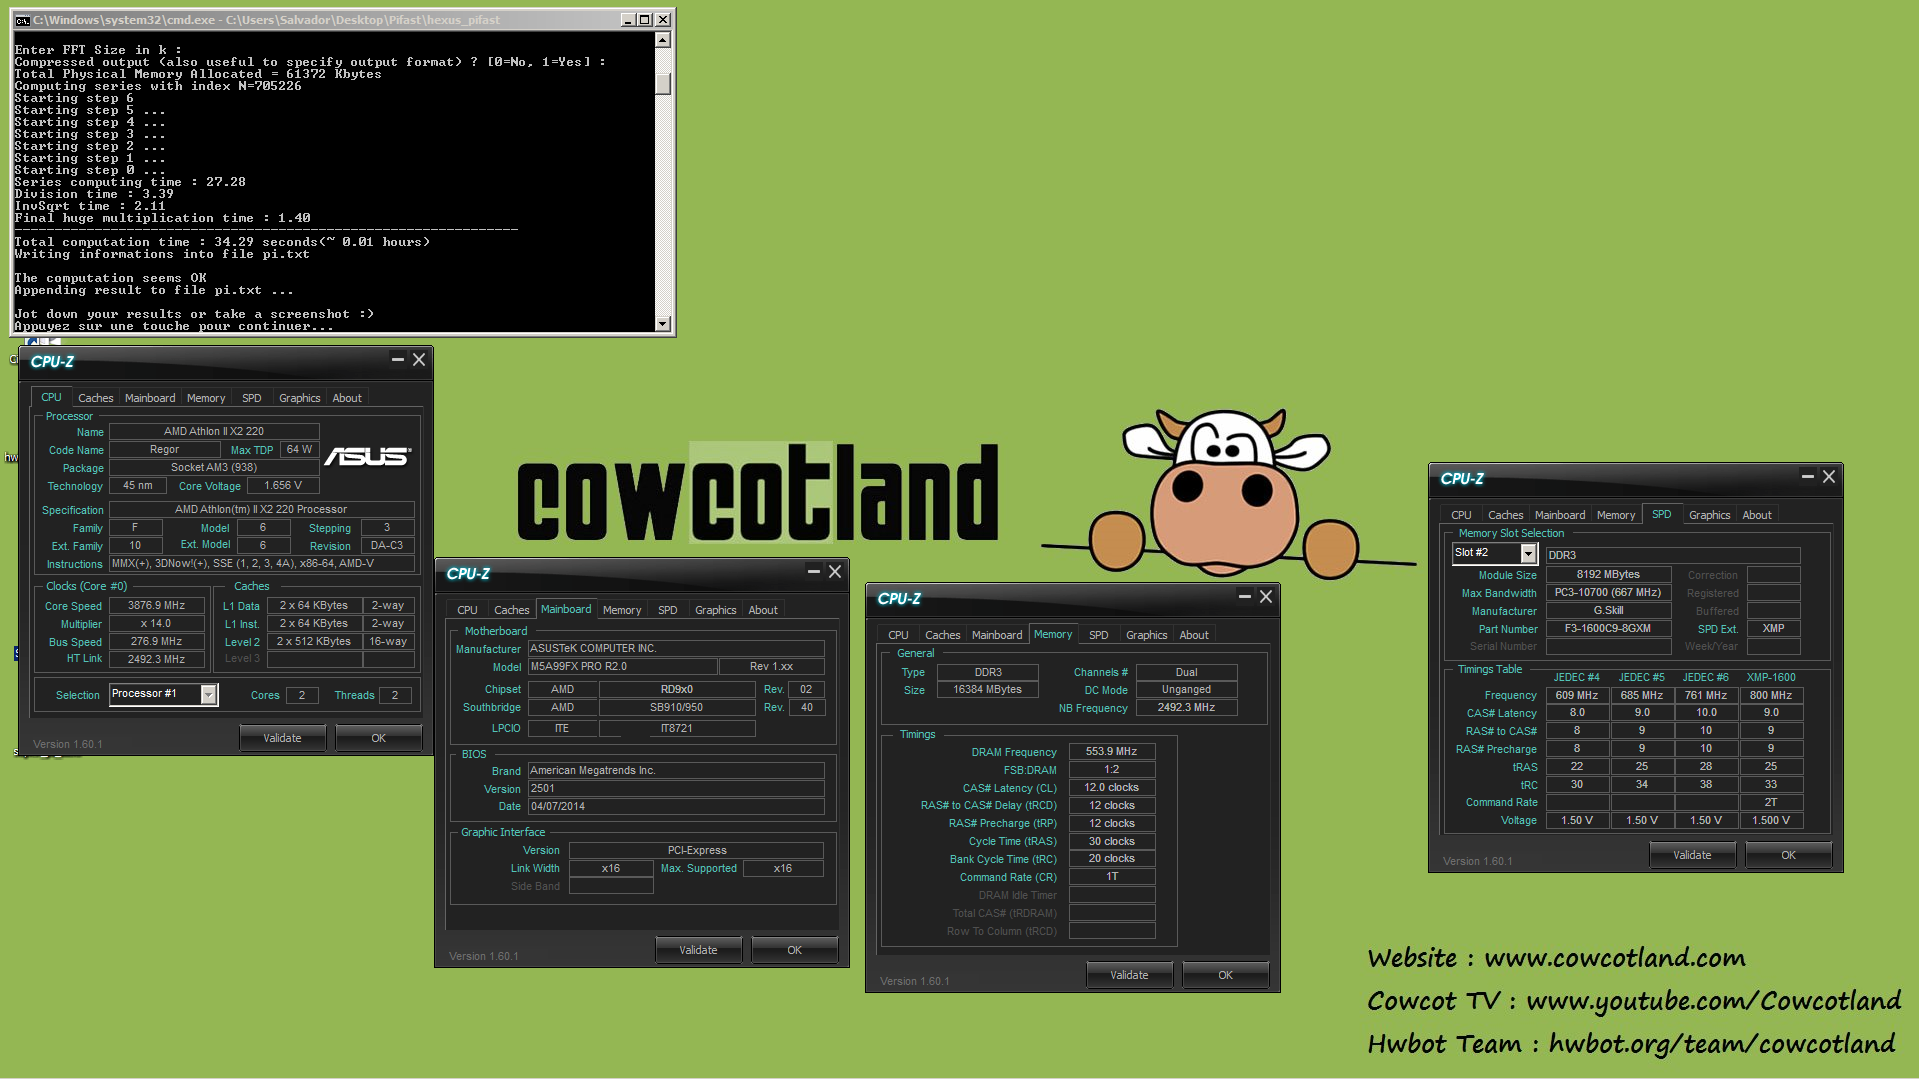1919x1079 pixels.
Task: Click Validate in the Memory CPU-Z window
Action: tap(1129, 975)
